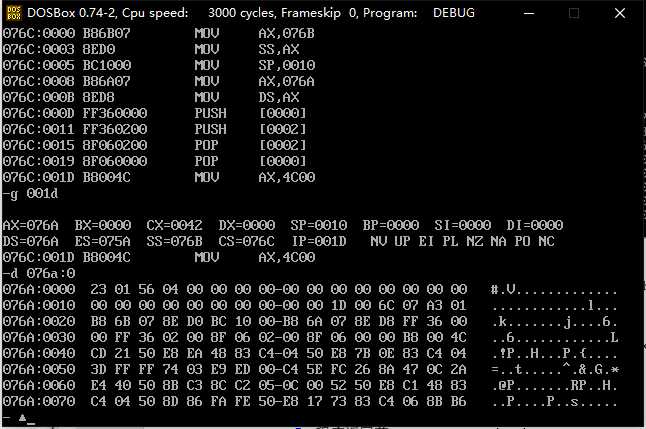Click the SI=0000 register value
Viewport: 646px width, 429px height.
coord(462,225)
